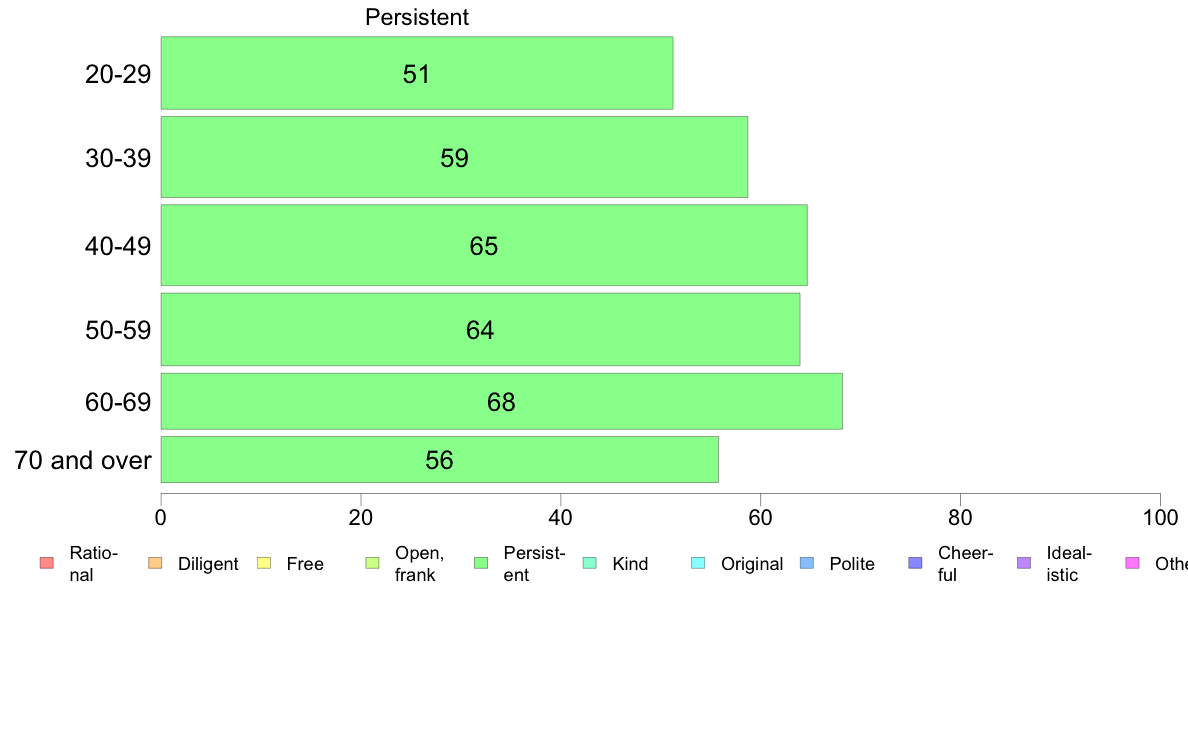The height and width of the screenshot is (736, 1188).
Task: Select the yellow Free legend swatch
Action: [x=264, y=563]
